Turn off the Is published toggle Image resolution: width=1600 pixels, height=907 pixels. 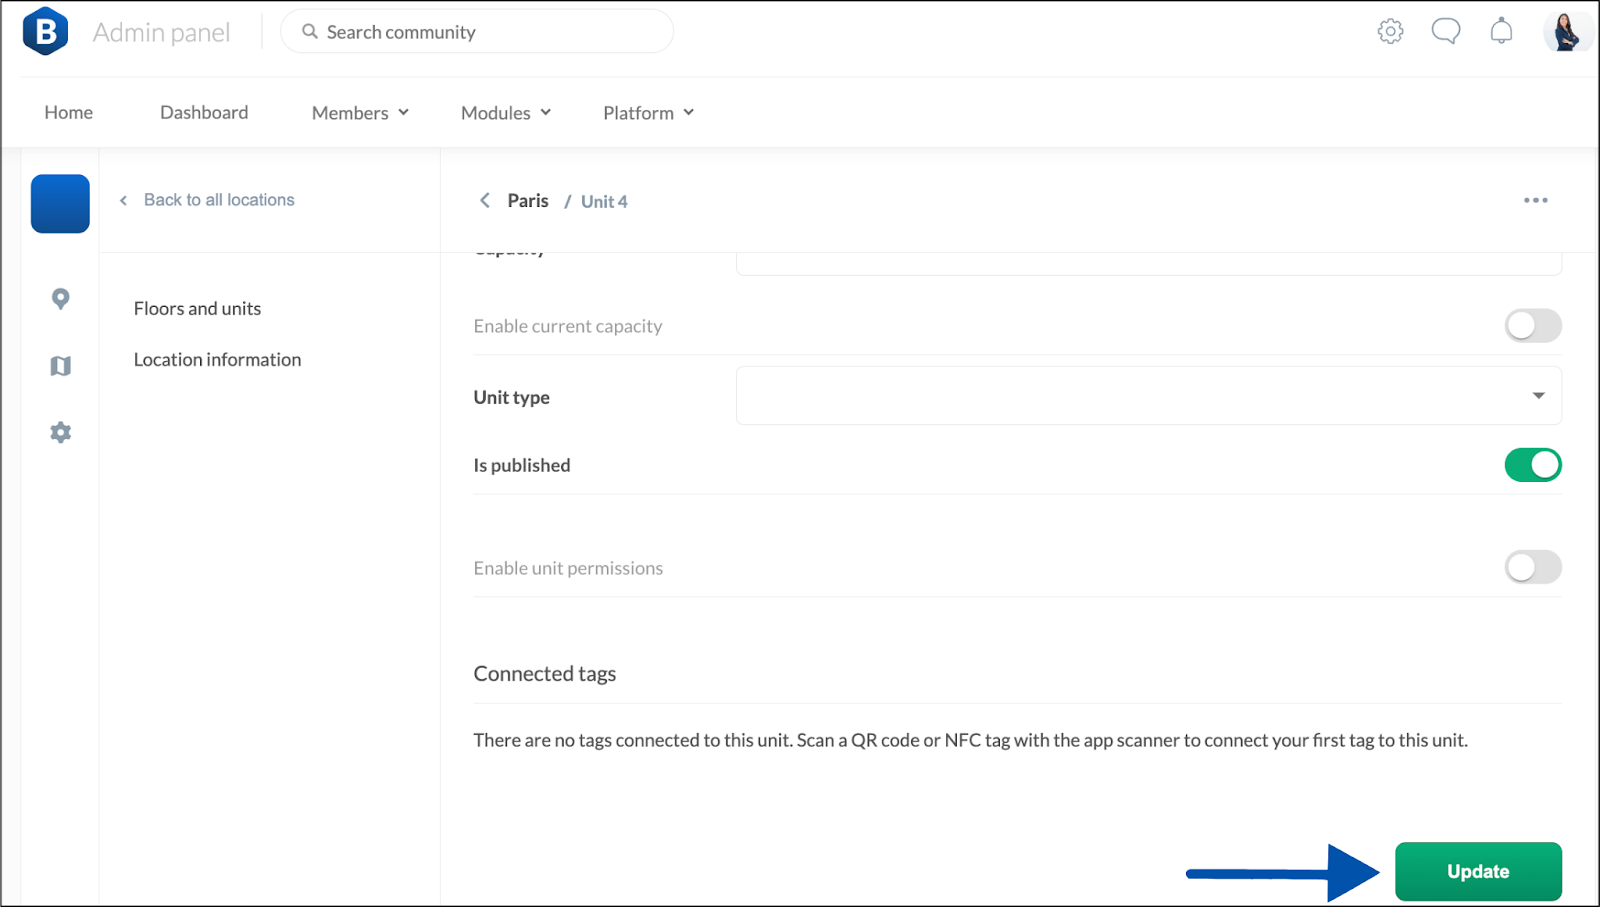coord(1533,465)
